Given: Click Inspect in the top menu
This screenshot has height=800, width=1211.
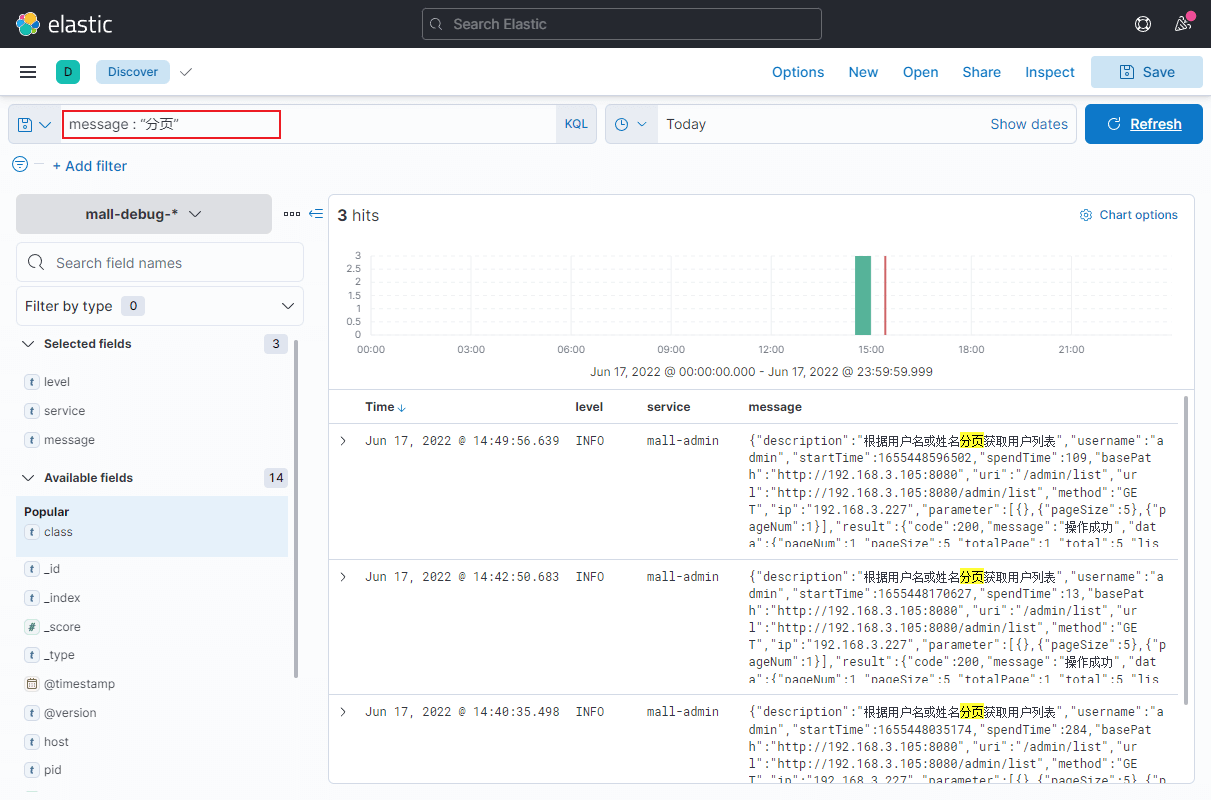Looking at the screenshot, I should pyautogui.click(x=1050, y=72).
